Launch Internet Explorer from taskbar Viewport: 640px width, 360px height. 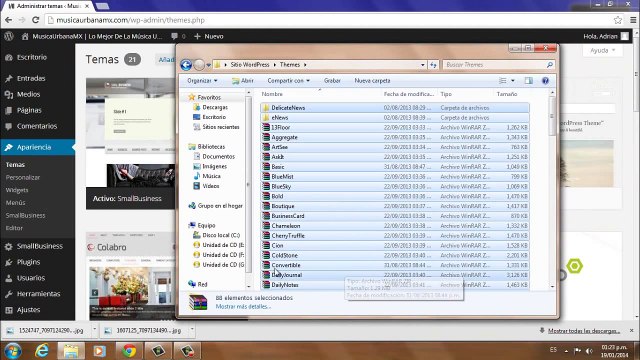[x=42, y=351]
